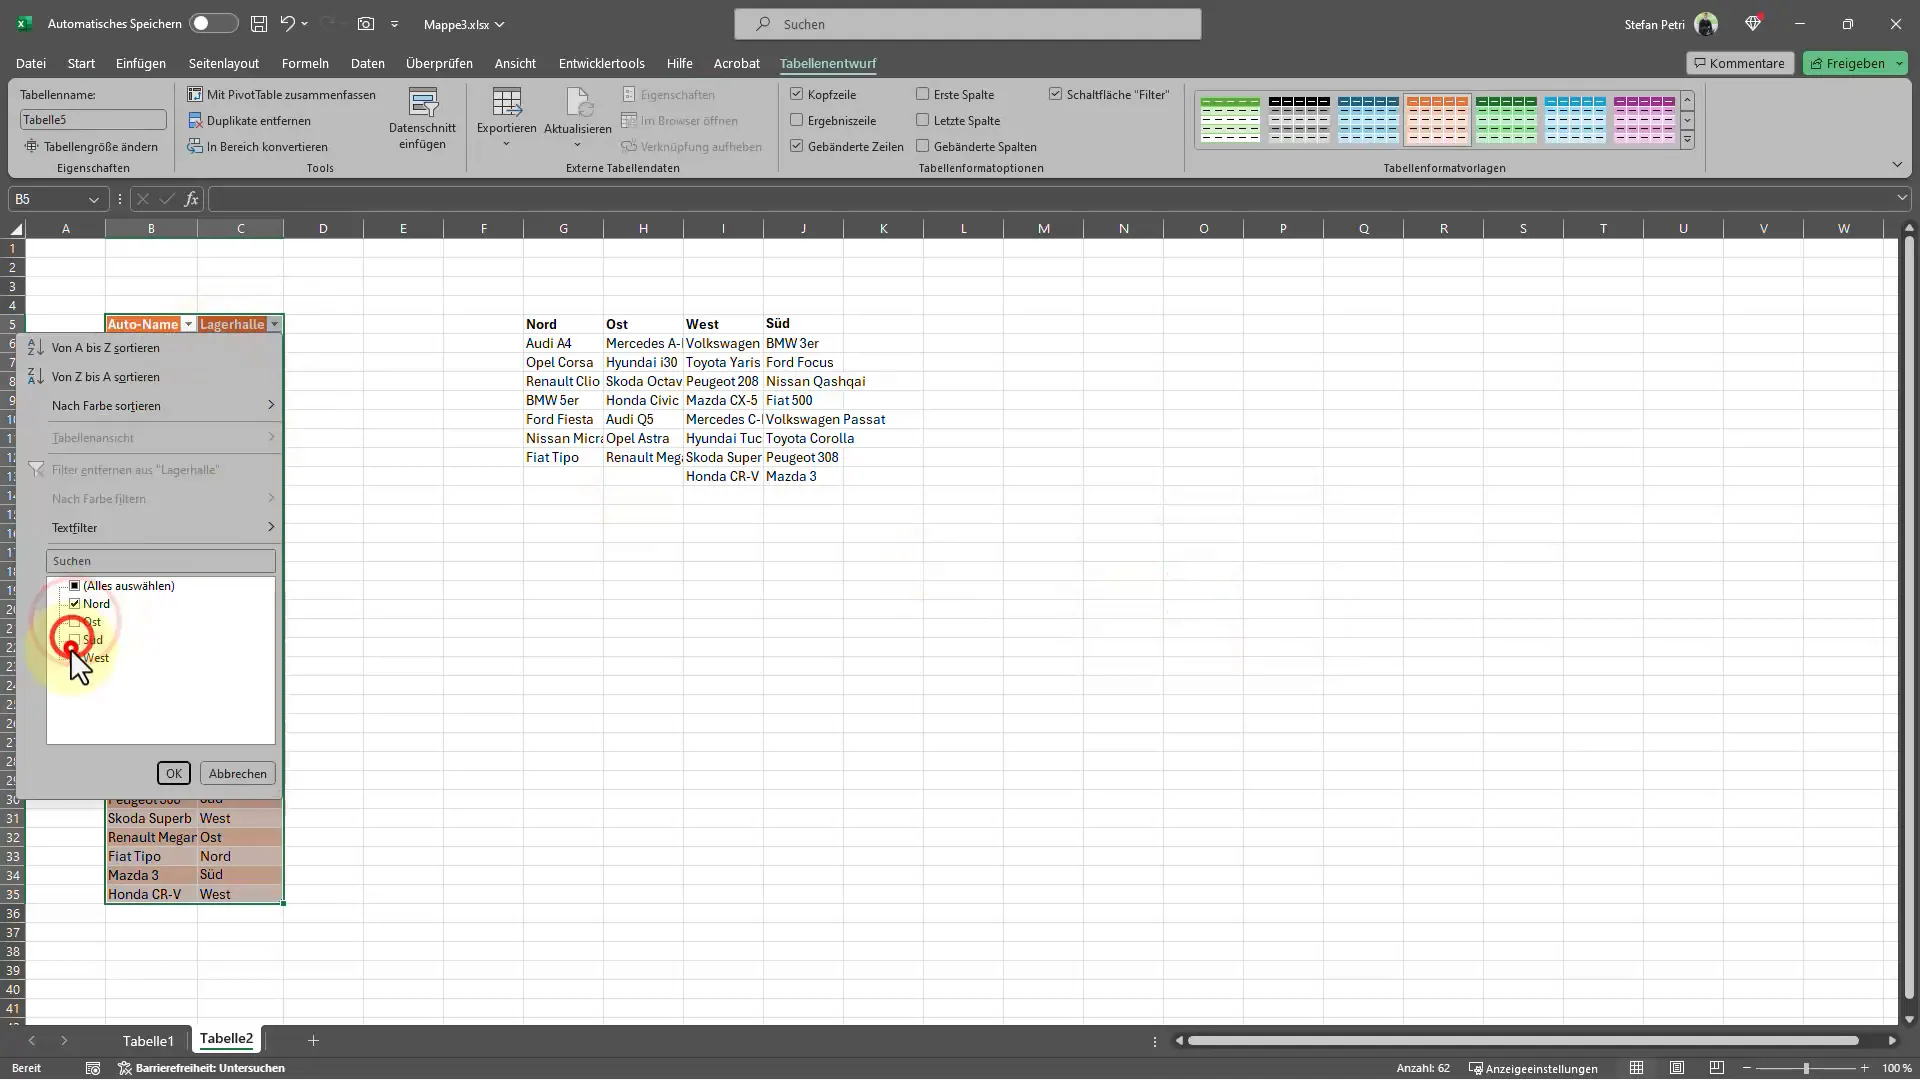
Task: Open Anzeigeeinstellungen display settings
Action: click(x=1533, y=1068)
